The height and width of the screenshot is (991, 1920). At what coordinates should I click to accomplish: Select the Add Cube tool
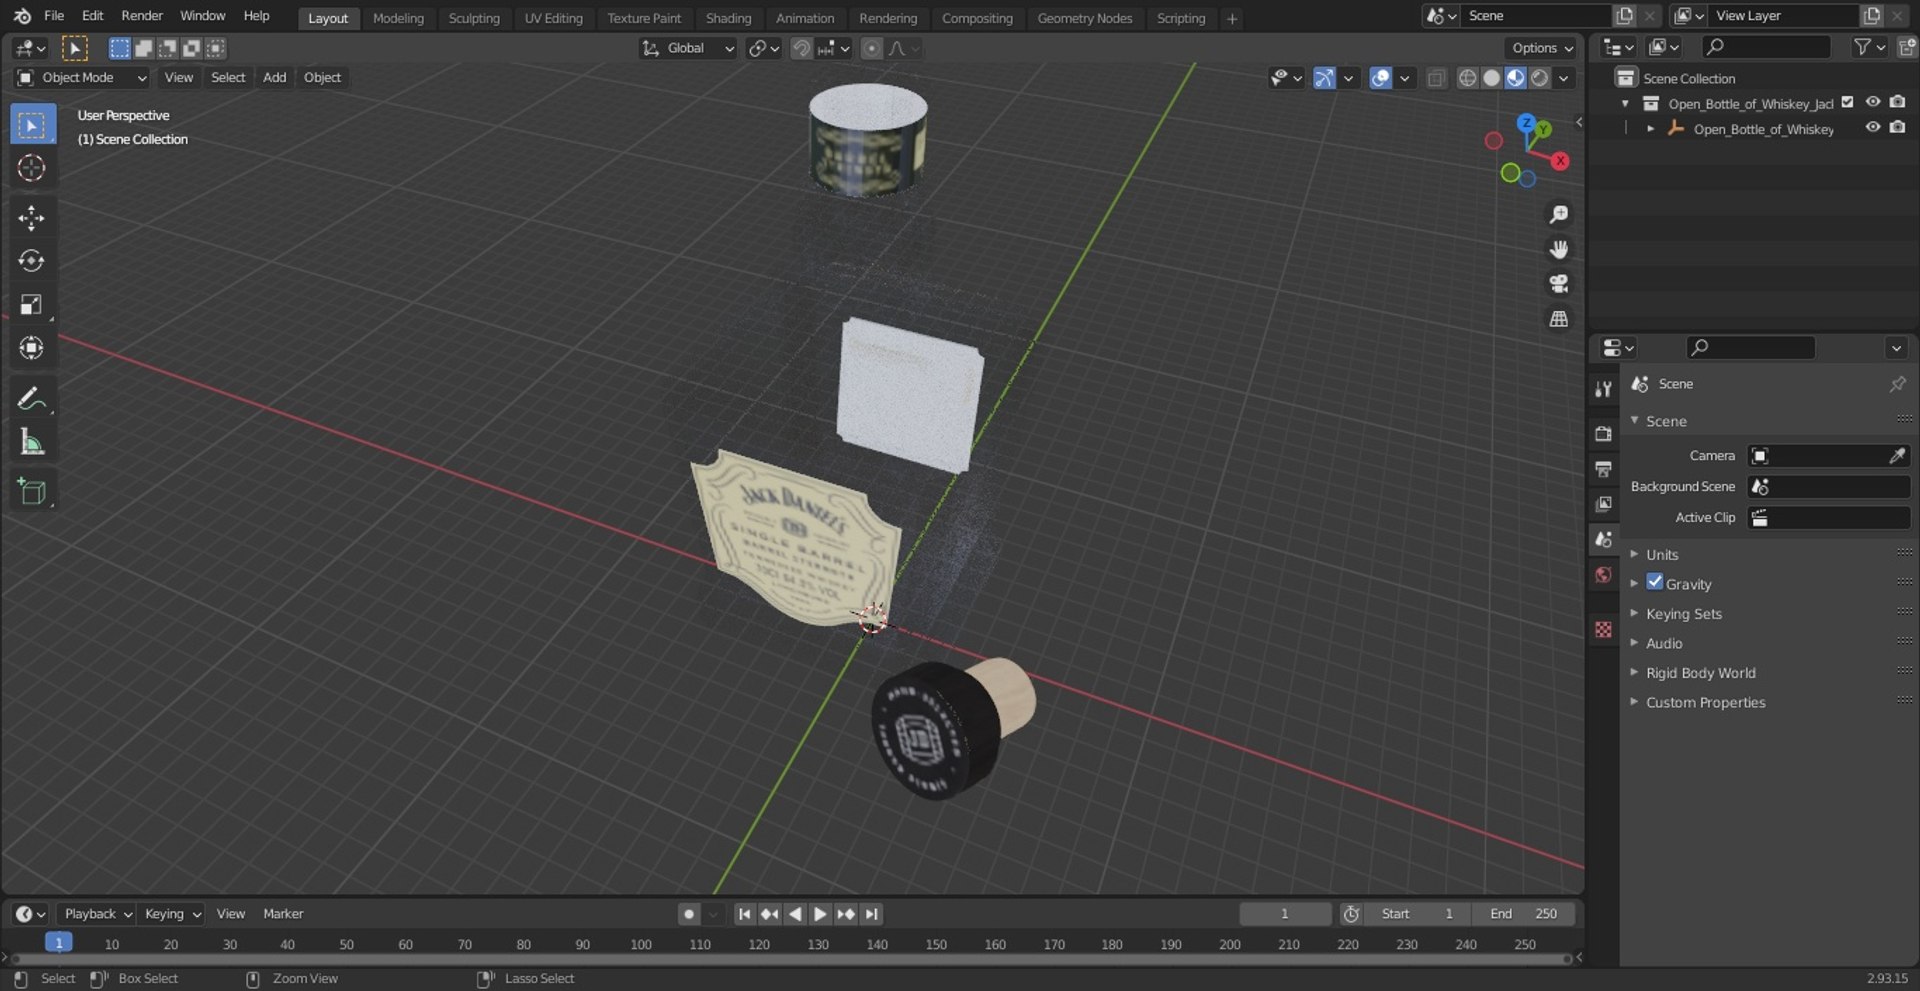tap(32, 491)
